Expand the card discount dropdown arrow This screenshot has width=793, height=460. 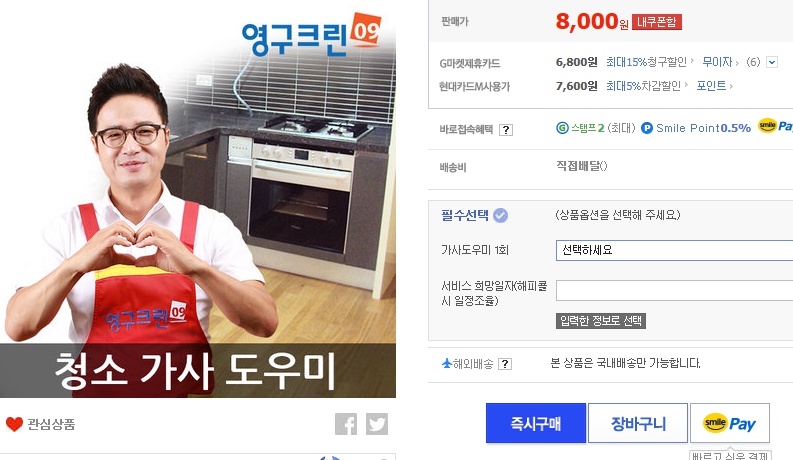click(x=772, y=62)
